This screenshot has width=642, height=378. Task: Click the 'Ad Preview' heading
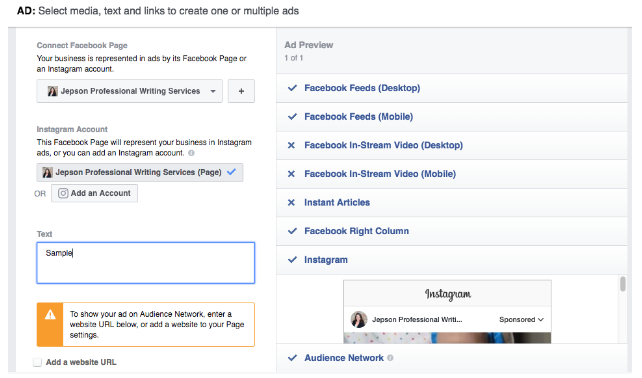click(309, 45)
